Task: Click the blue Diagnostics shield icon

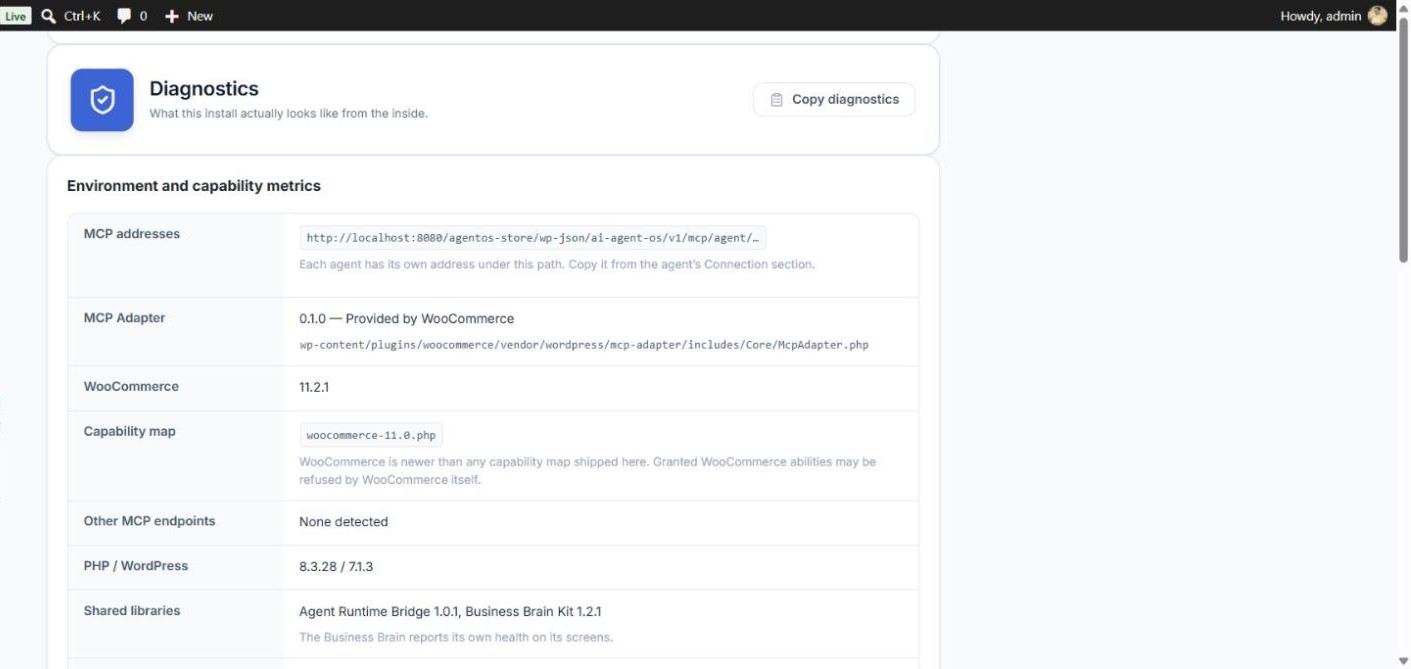Action: (102, 100)
